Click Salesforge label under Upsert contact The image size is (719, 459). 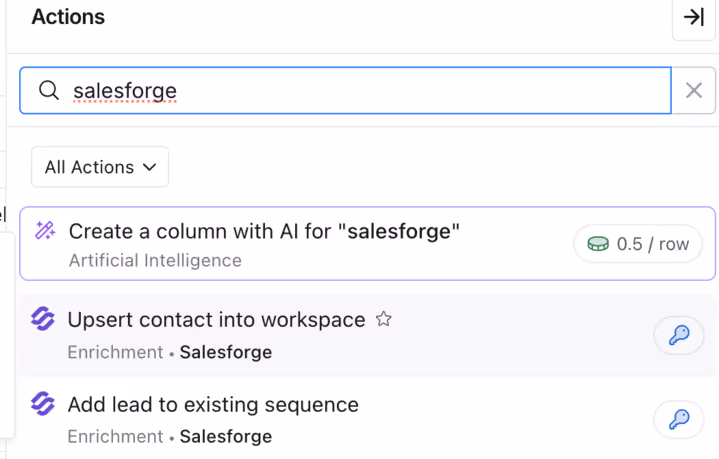click(x=226, y=352)
